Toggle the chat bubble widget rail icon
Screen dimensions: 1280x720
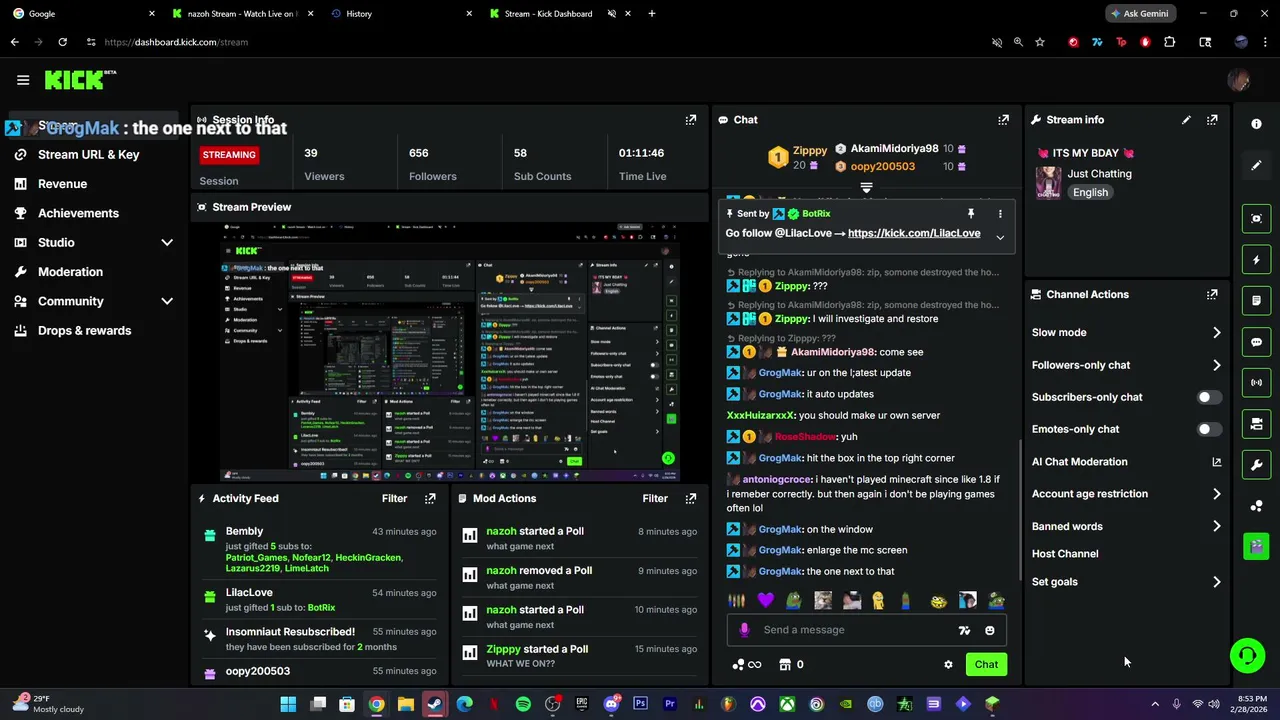point(1256,342)
